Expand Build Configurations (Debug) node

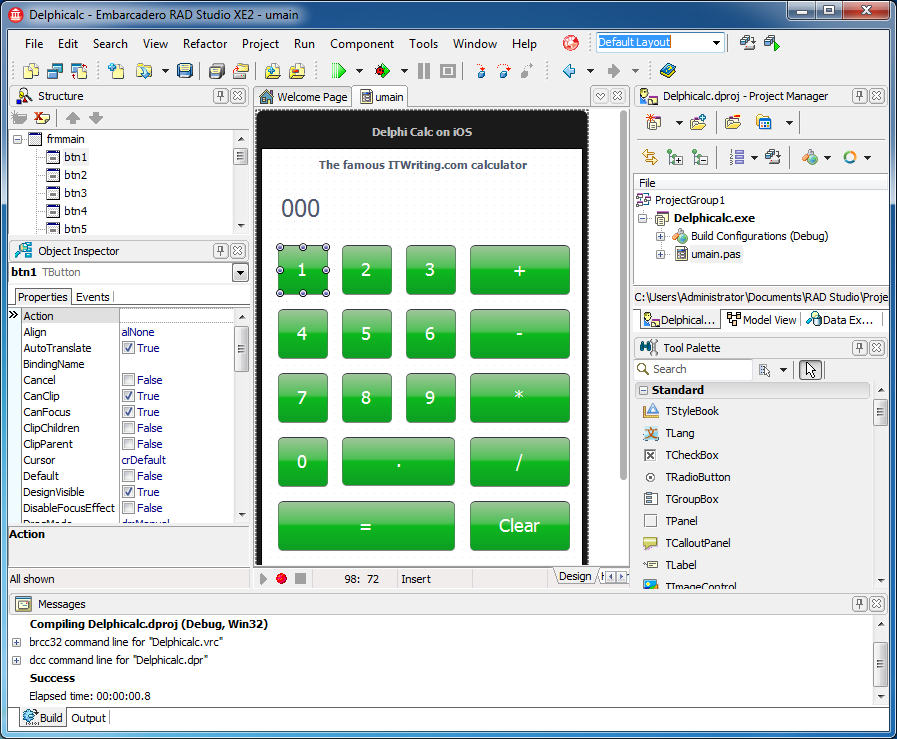(x=660, y=236)
